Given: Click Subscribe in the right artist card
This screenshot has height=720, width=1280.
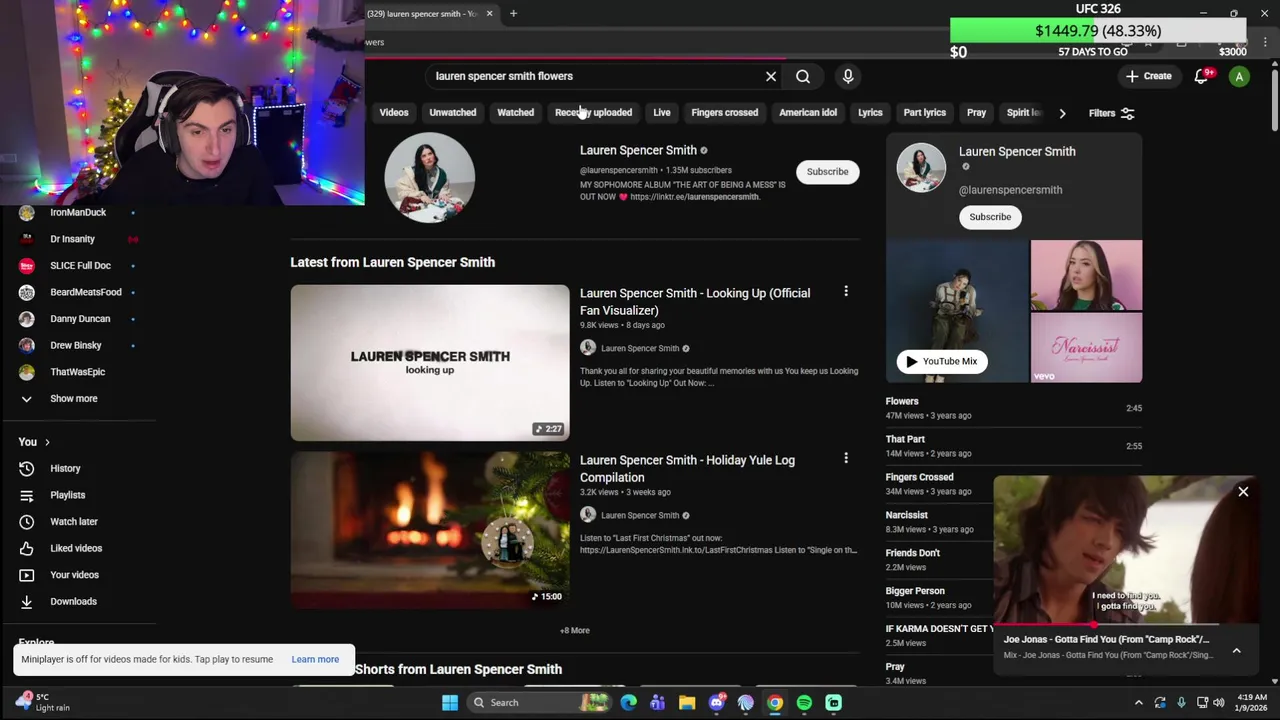Looking at the screenshot, I should pyautogui.click(x=990, y=216).
